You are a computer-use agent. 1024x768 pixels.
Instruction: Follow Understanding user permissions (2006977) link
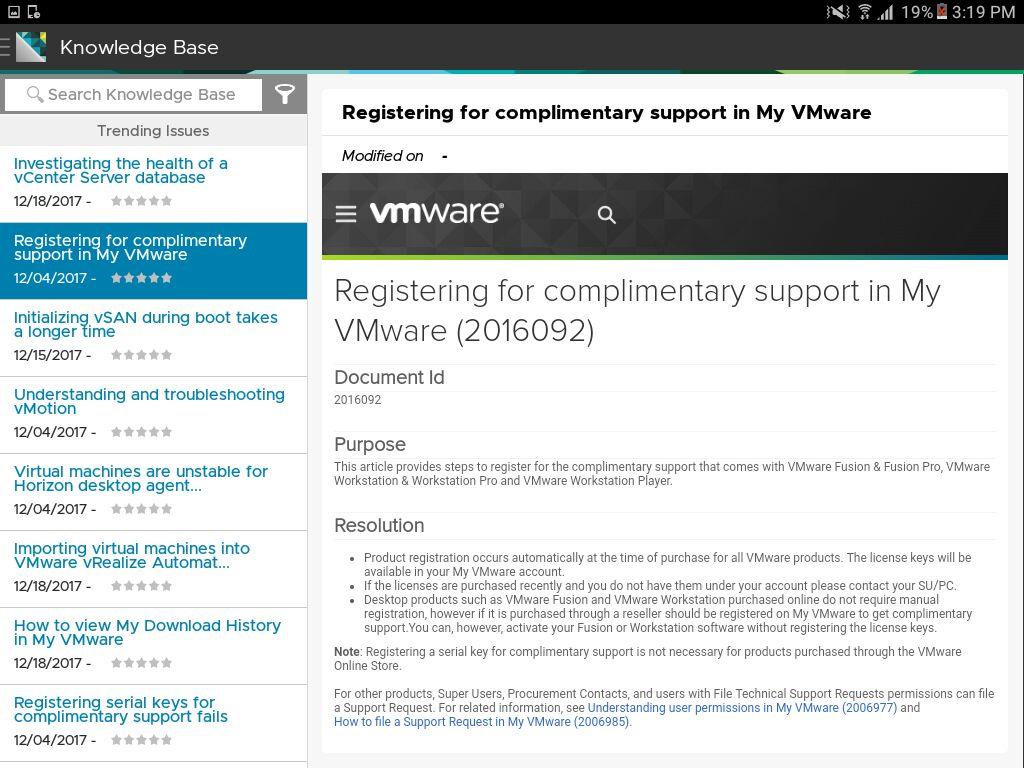coord(743,708)
